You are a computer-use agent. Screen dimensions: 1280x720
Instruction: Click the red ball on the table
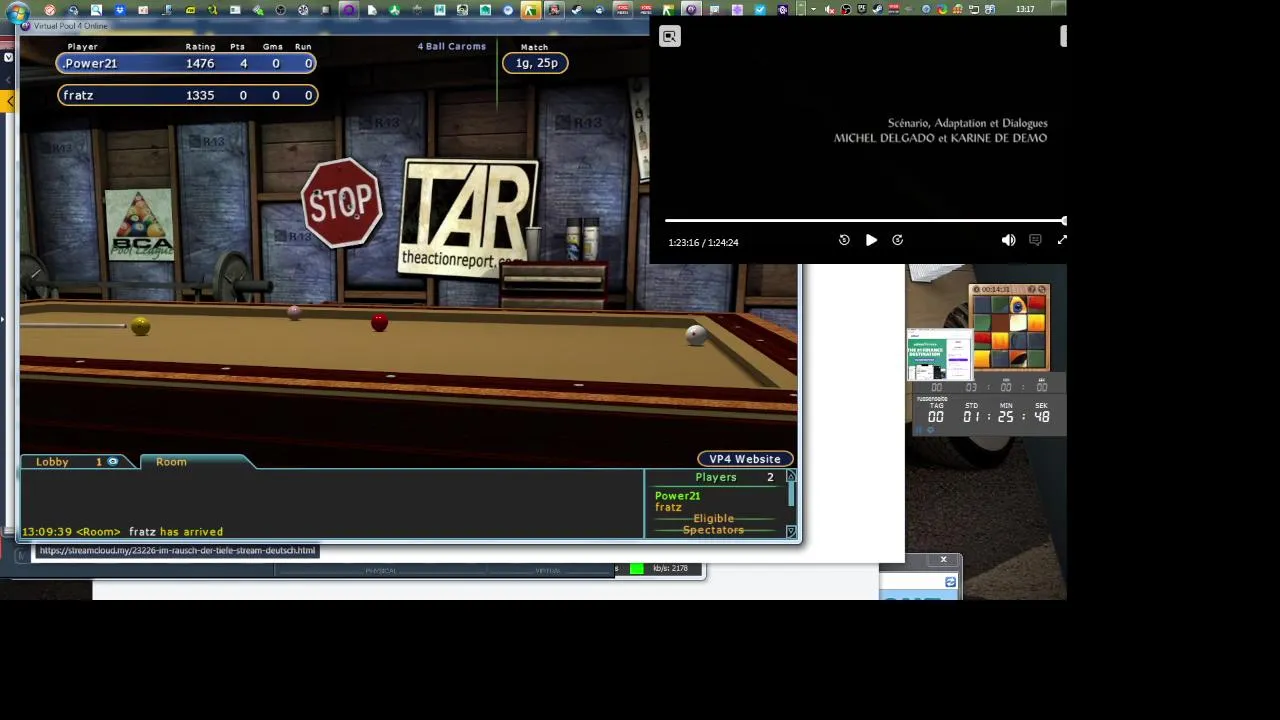379,322
